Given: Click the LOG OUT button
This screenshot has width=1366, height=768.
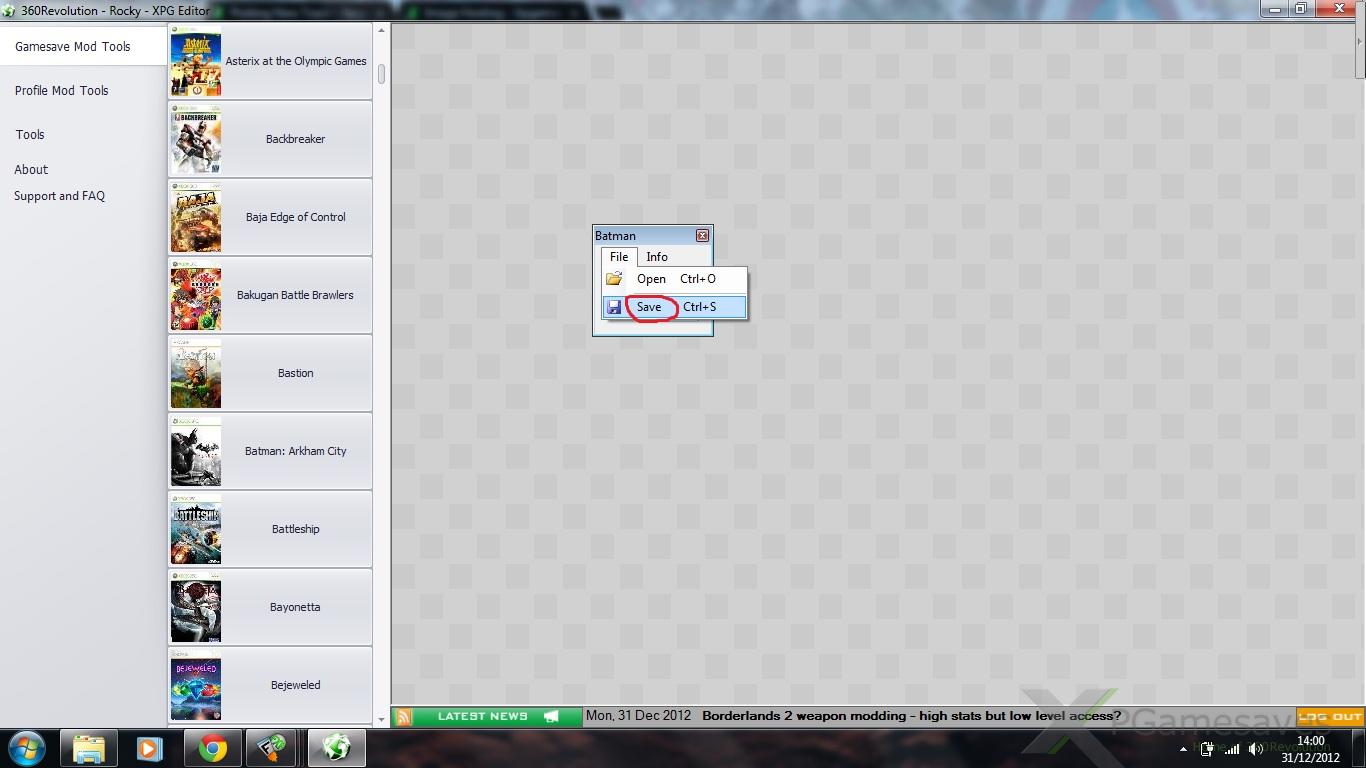Looking at the screenshot, I should (x=1330, y=717).
